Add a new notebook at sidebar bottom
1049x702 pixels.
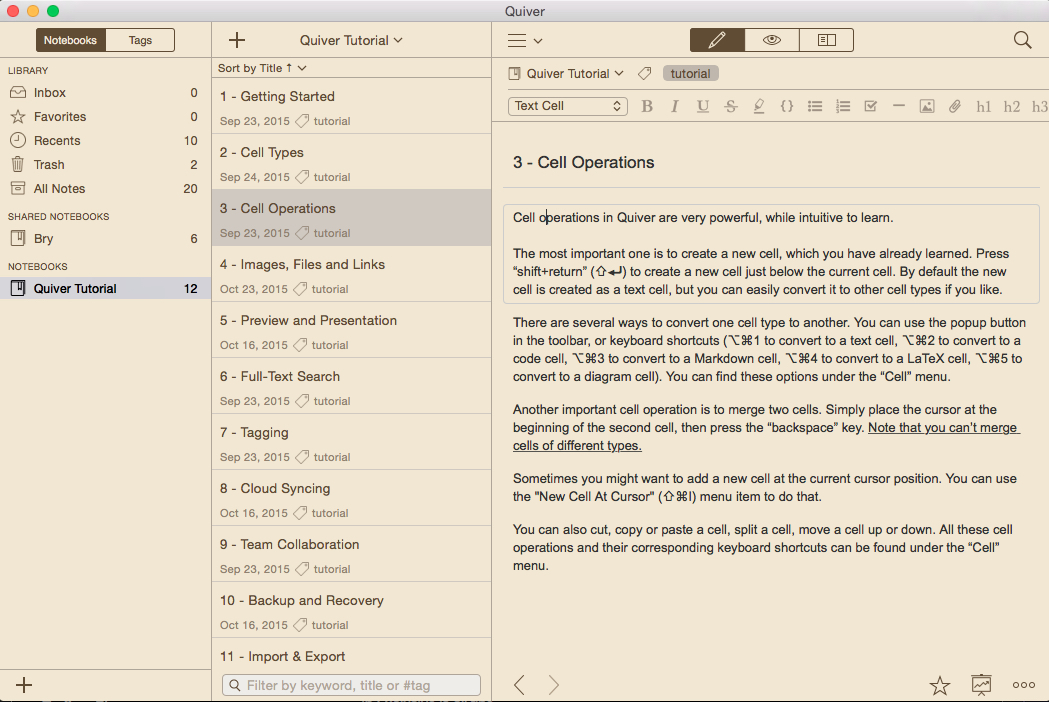pyautogui.click(x=23, y=685)
